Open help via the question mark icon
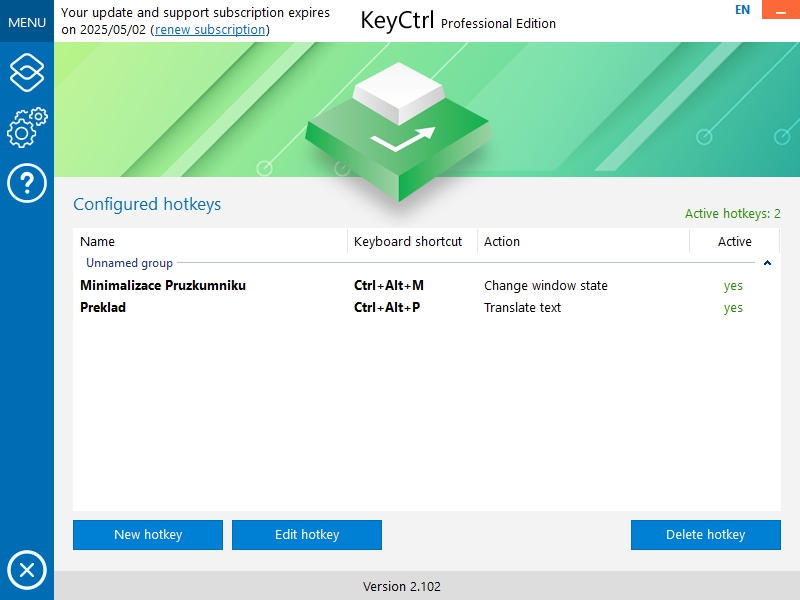800x600 pixels. click(x=27, y=183)
